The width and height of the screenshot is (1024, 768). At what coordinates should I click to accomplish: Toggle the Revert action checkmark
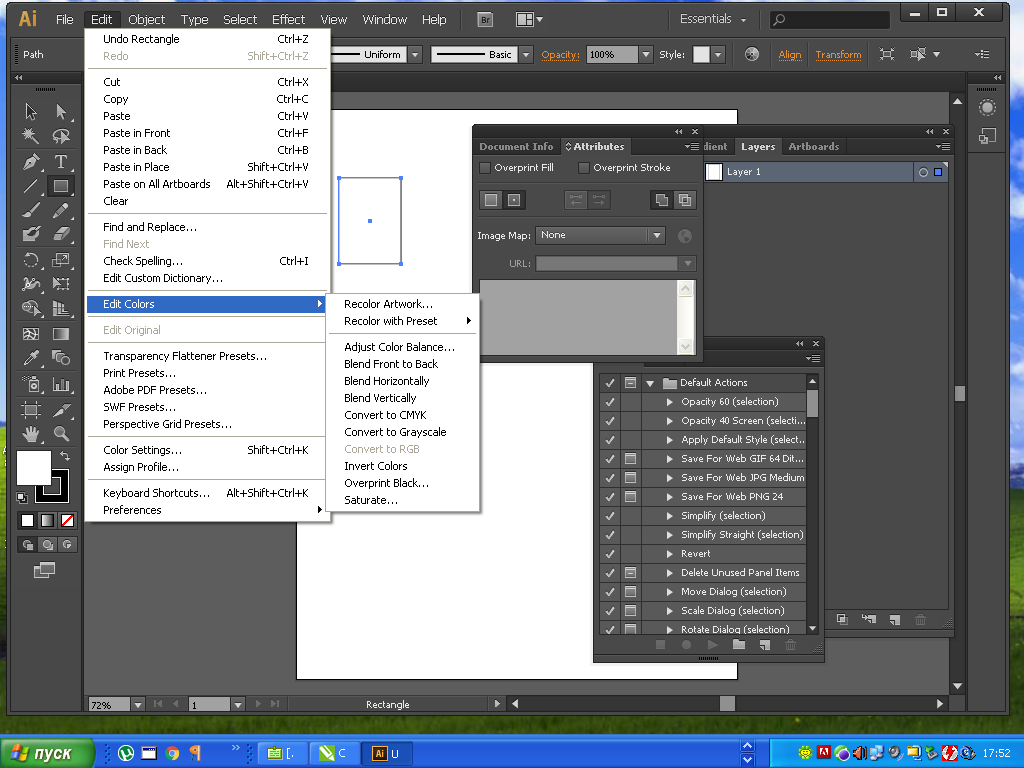(x=610, y=554)
